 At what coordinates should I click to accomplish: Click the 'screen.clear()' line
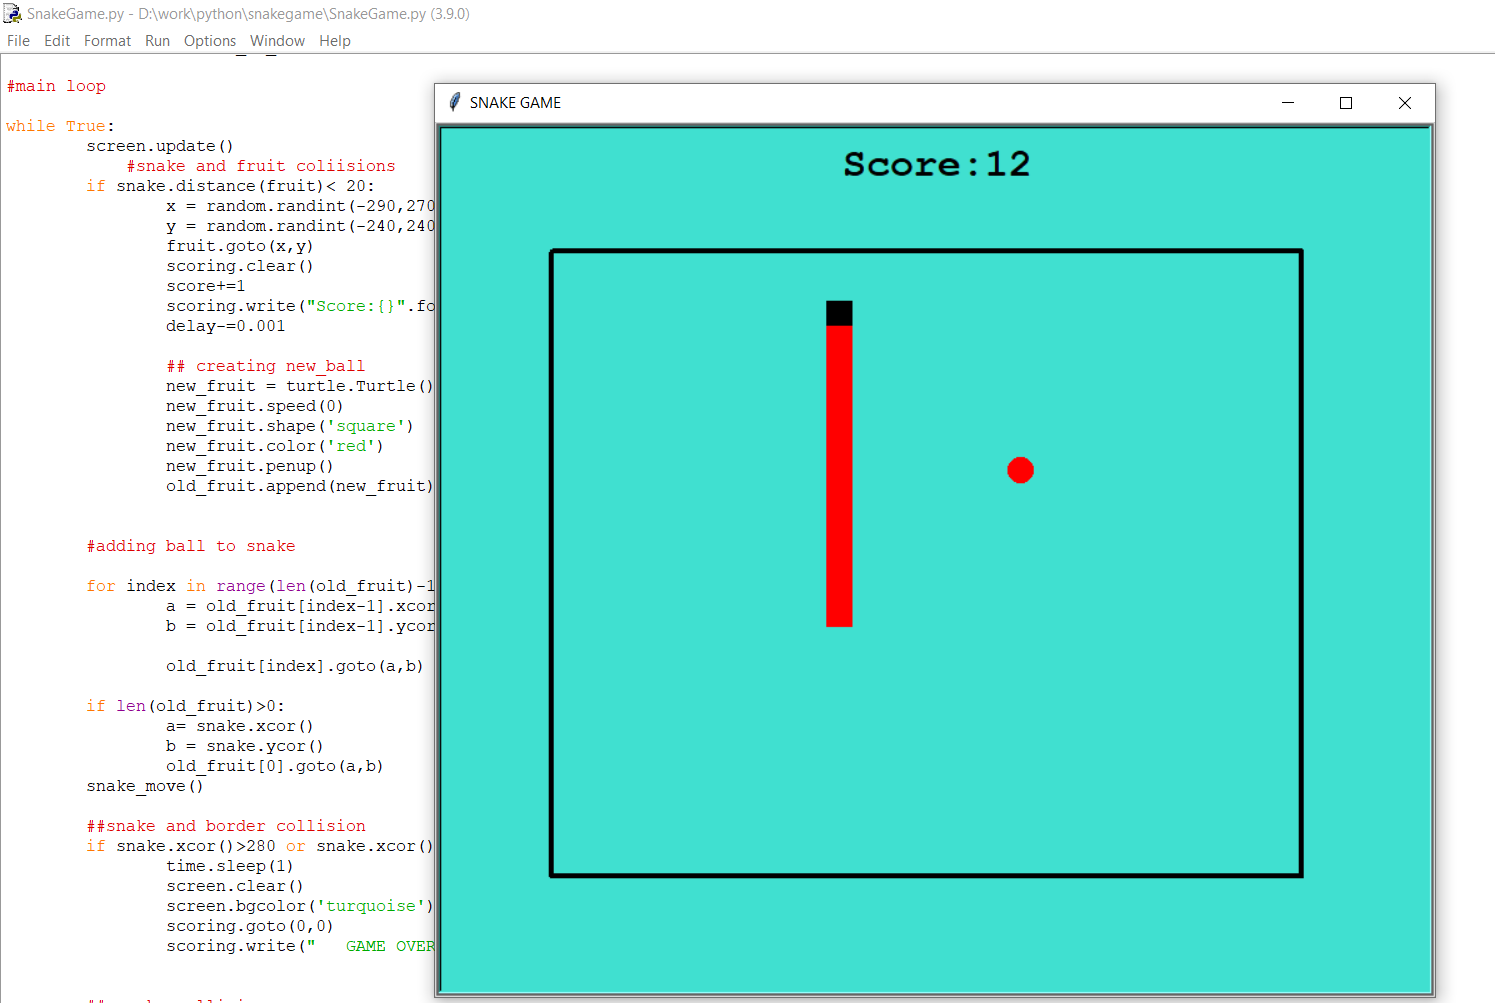(x=235, y=886)
